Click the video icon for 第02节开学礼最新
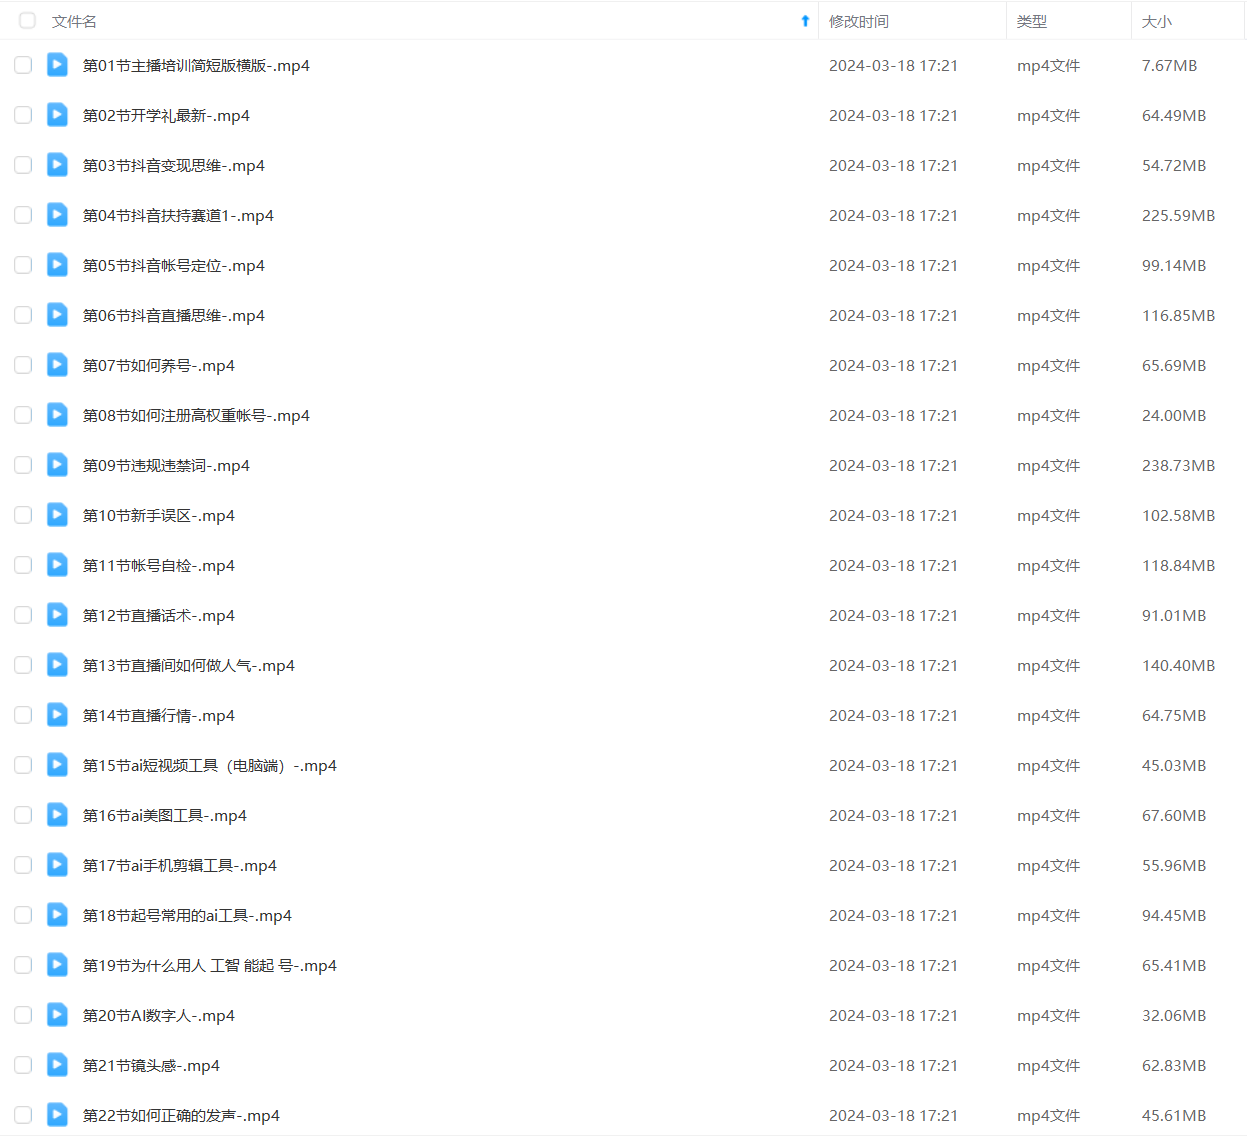Viewport: 1247px width, 1136px height. pos(57,115)
